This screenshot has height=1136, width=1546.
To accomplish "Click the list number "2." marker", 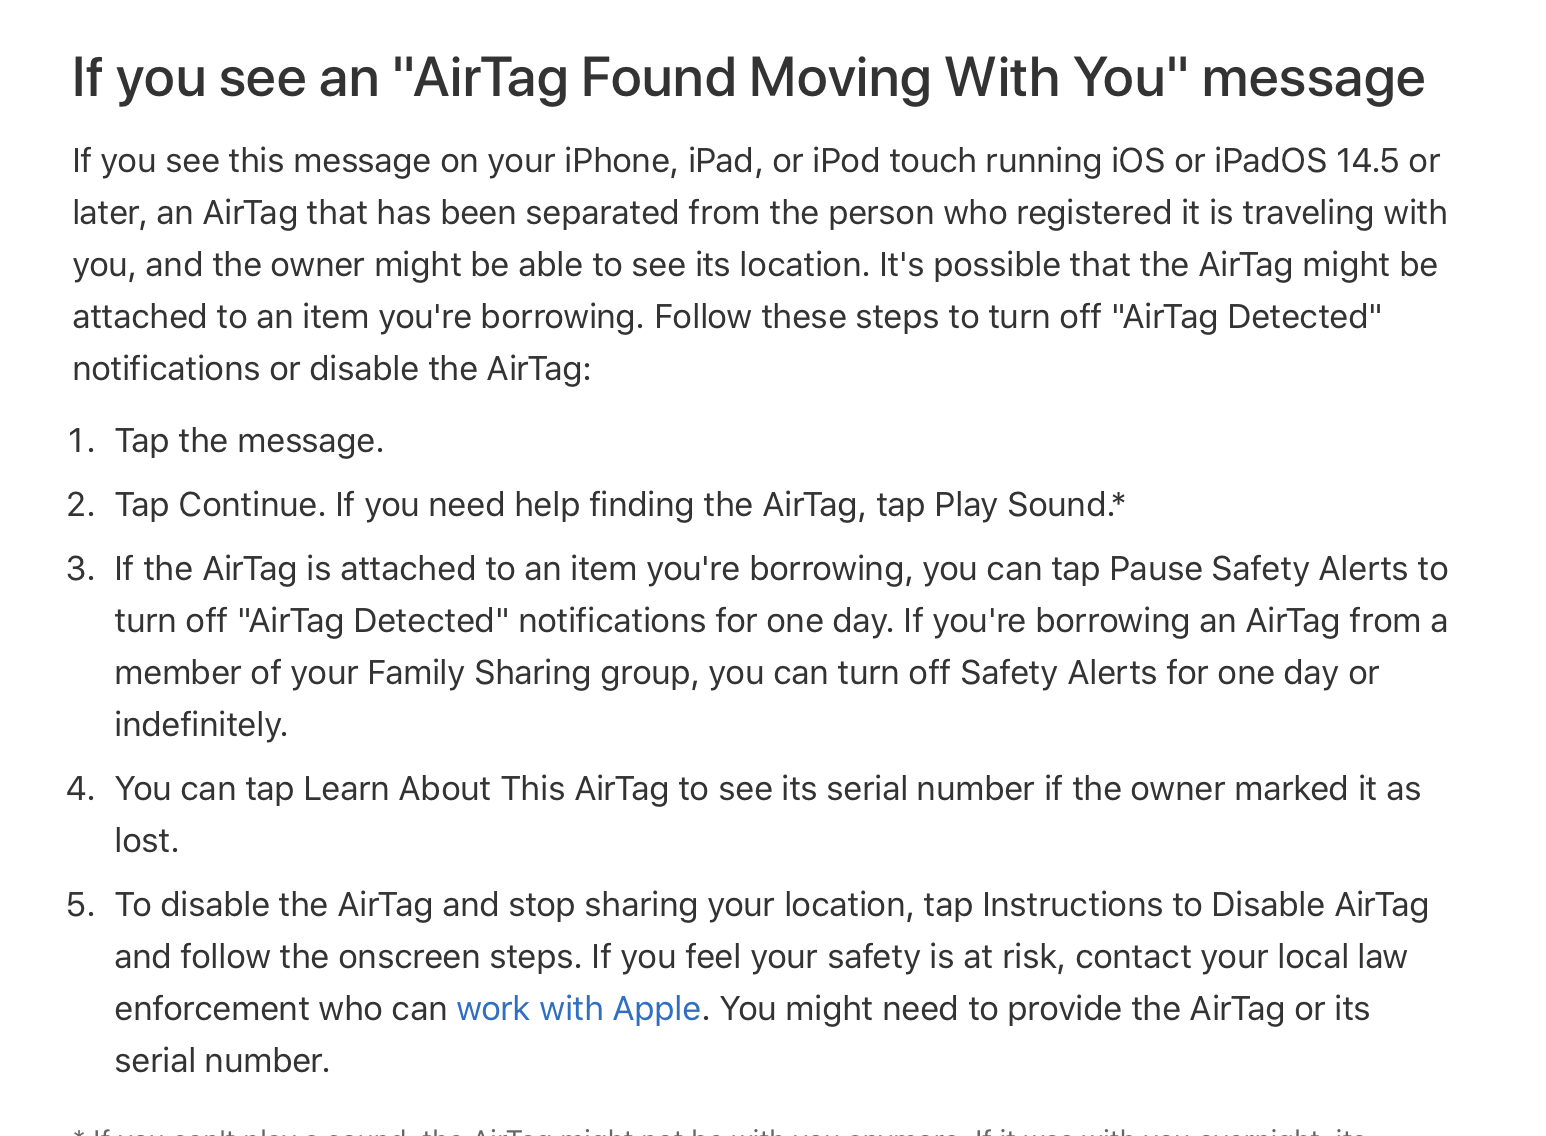I will click(x=81, y=505).
